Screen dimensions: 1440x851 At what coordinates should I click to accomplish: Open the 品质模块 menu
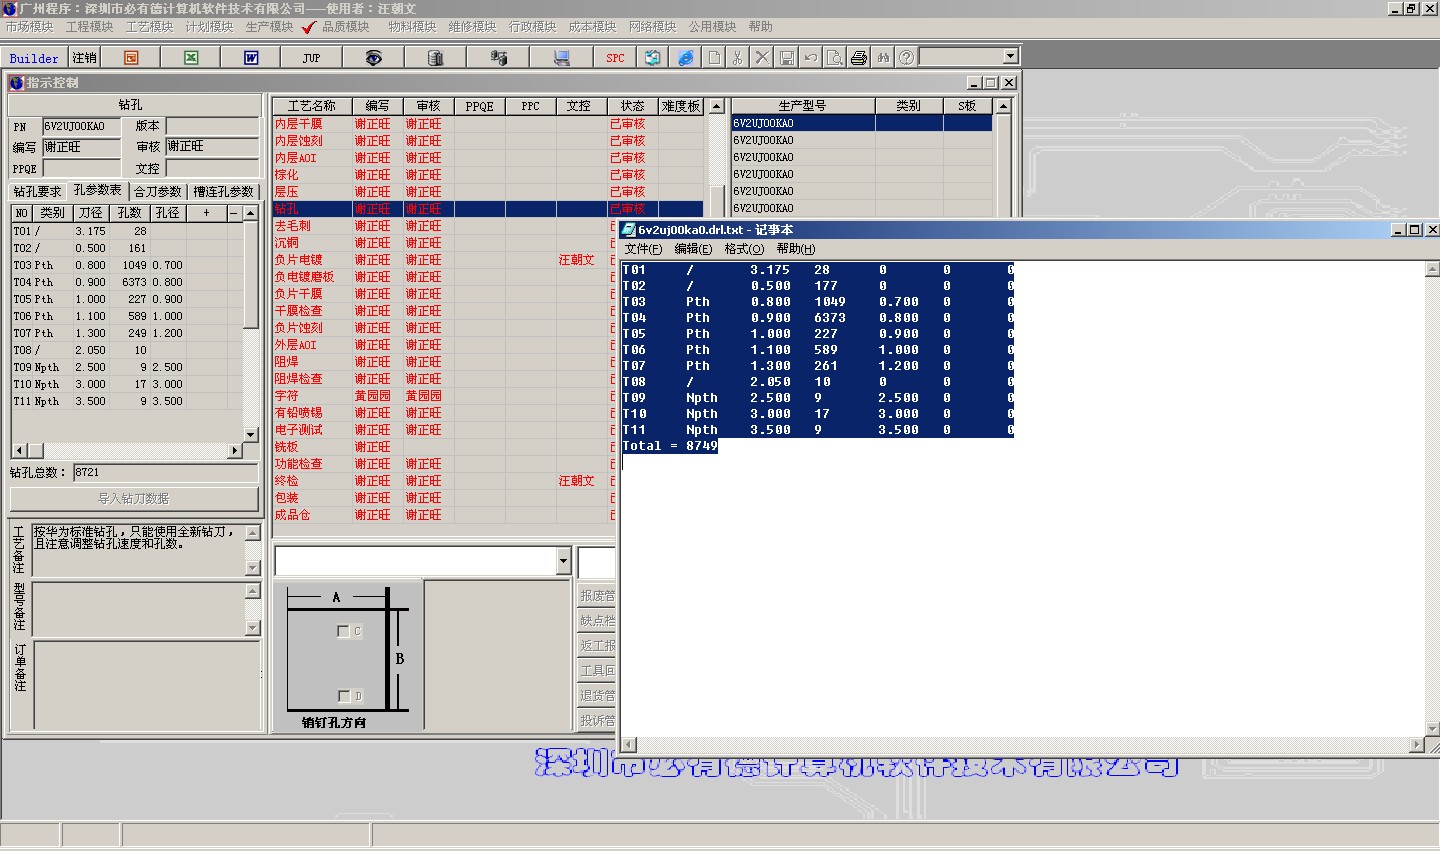346,27
